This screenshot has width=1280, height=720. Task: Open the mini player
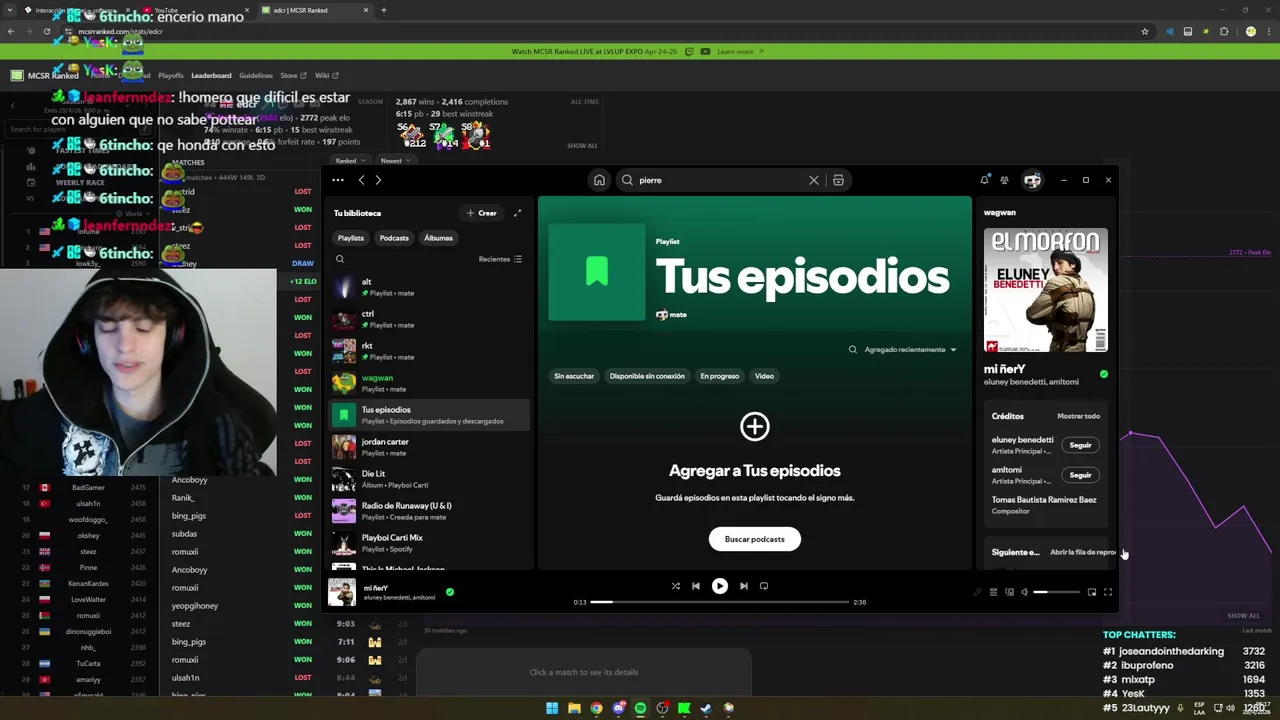[x=1092, y=592]
